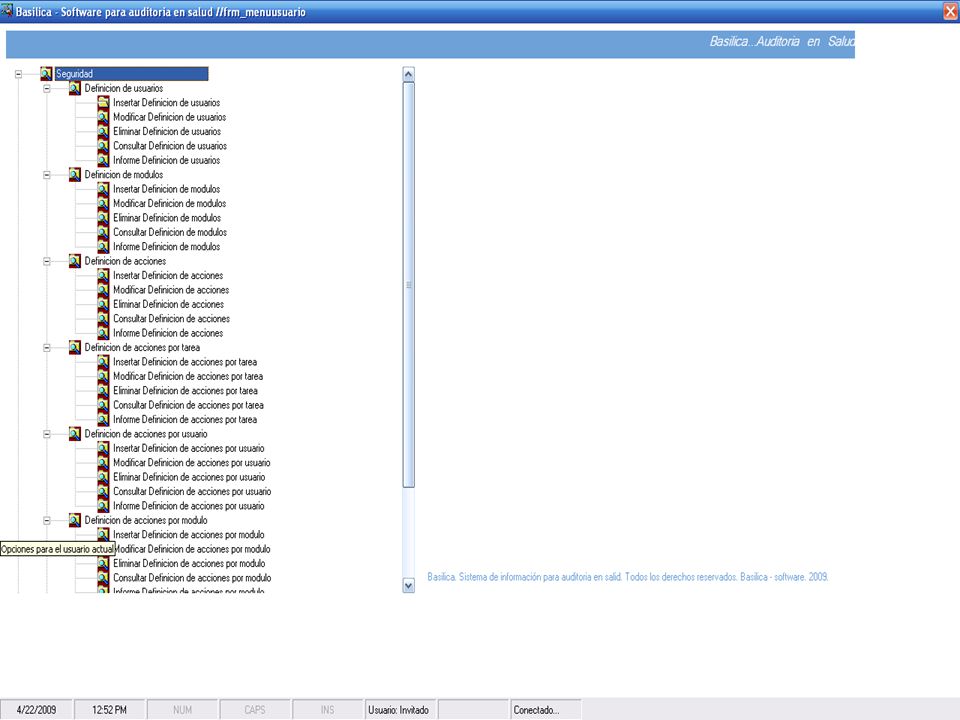Click icon of Insertar Definicion de acciones por tarea
This screenshot has width=960, height=720.
point(103,362)
